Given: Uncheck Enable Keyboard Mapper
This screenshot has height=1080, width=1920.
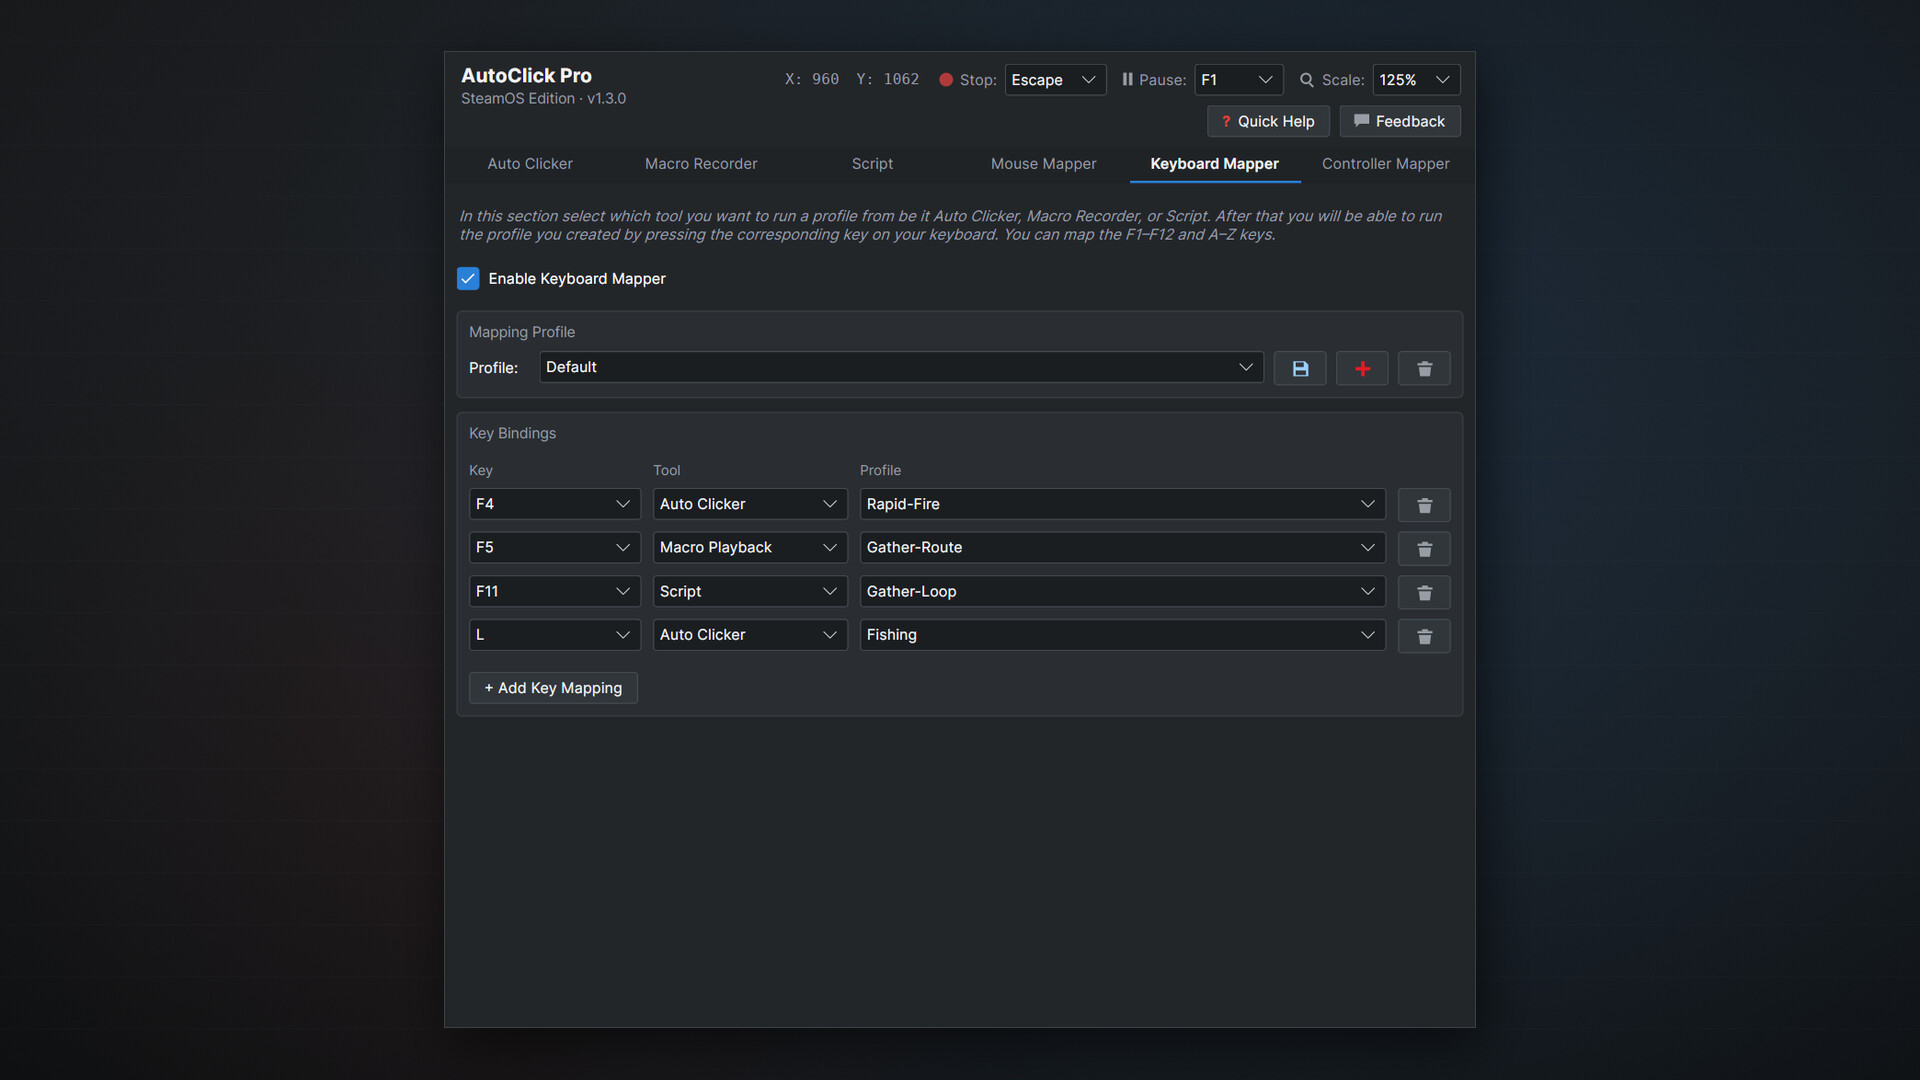Looking at the screenshot, I should (x=468, y=279).
